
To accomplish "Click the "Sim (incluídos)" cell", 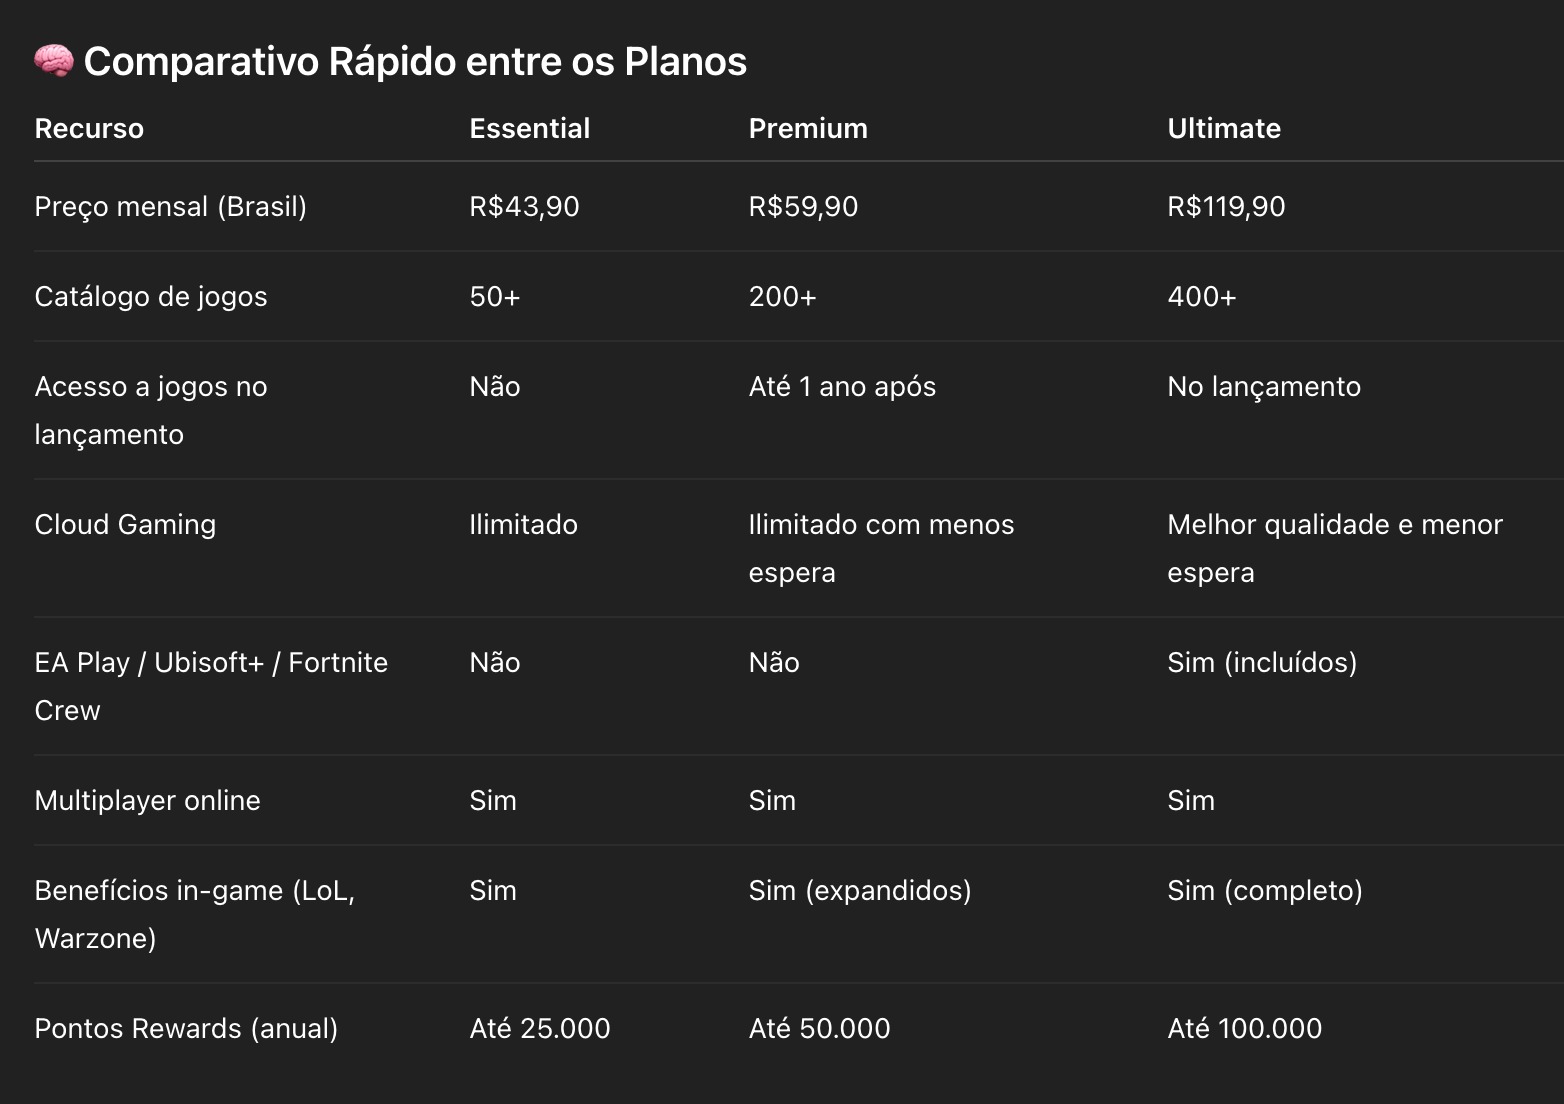I will pyautogui.click(x=1261, y=662).
